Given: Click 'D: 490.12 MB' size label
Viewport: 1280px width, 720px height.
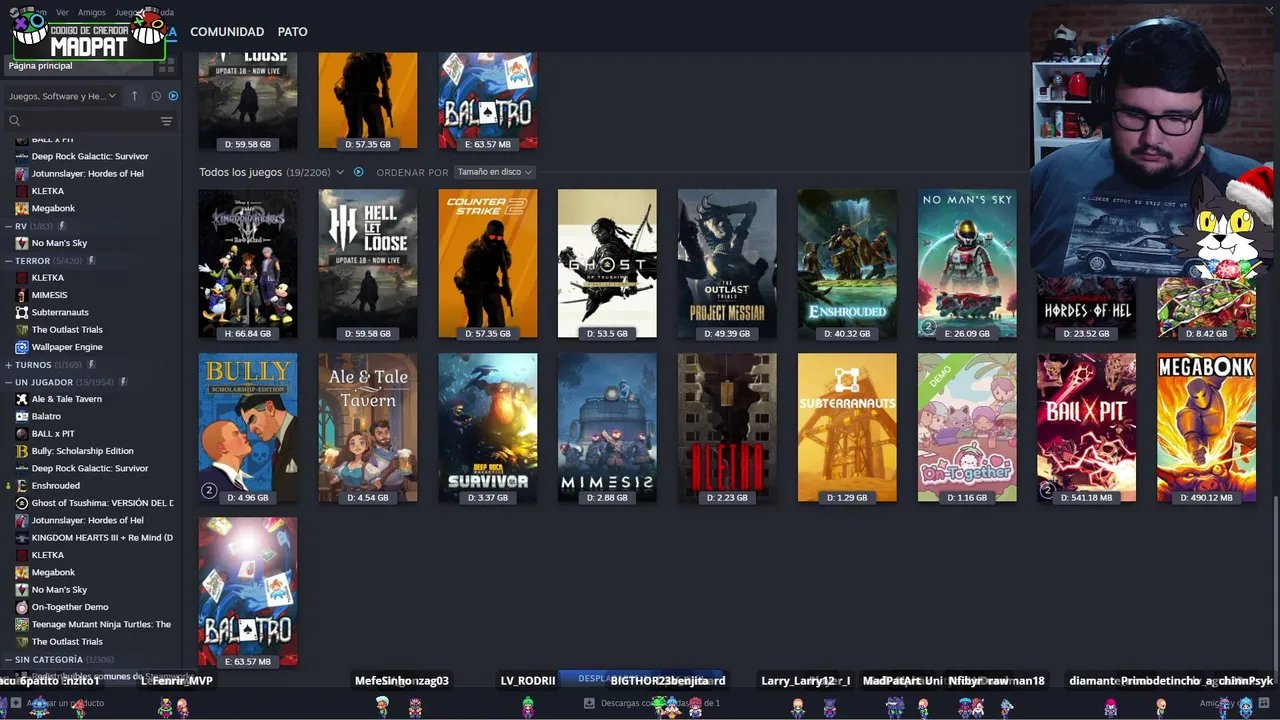Looking at the screenshot, I should [1206, 498].
